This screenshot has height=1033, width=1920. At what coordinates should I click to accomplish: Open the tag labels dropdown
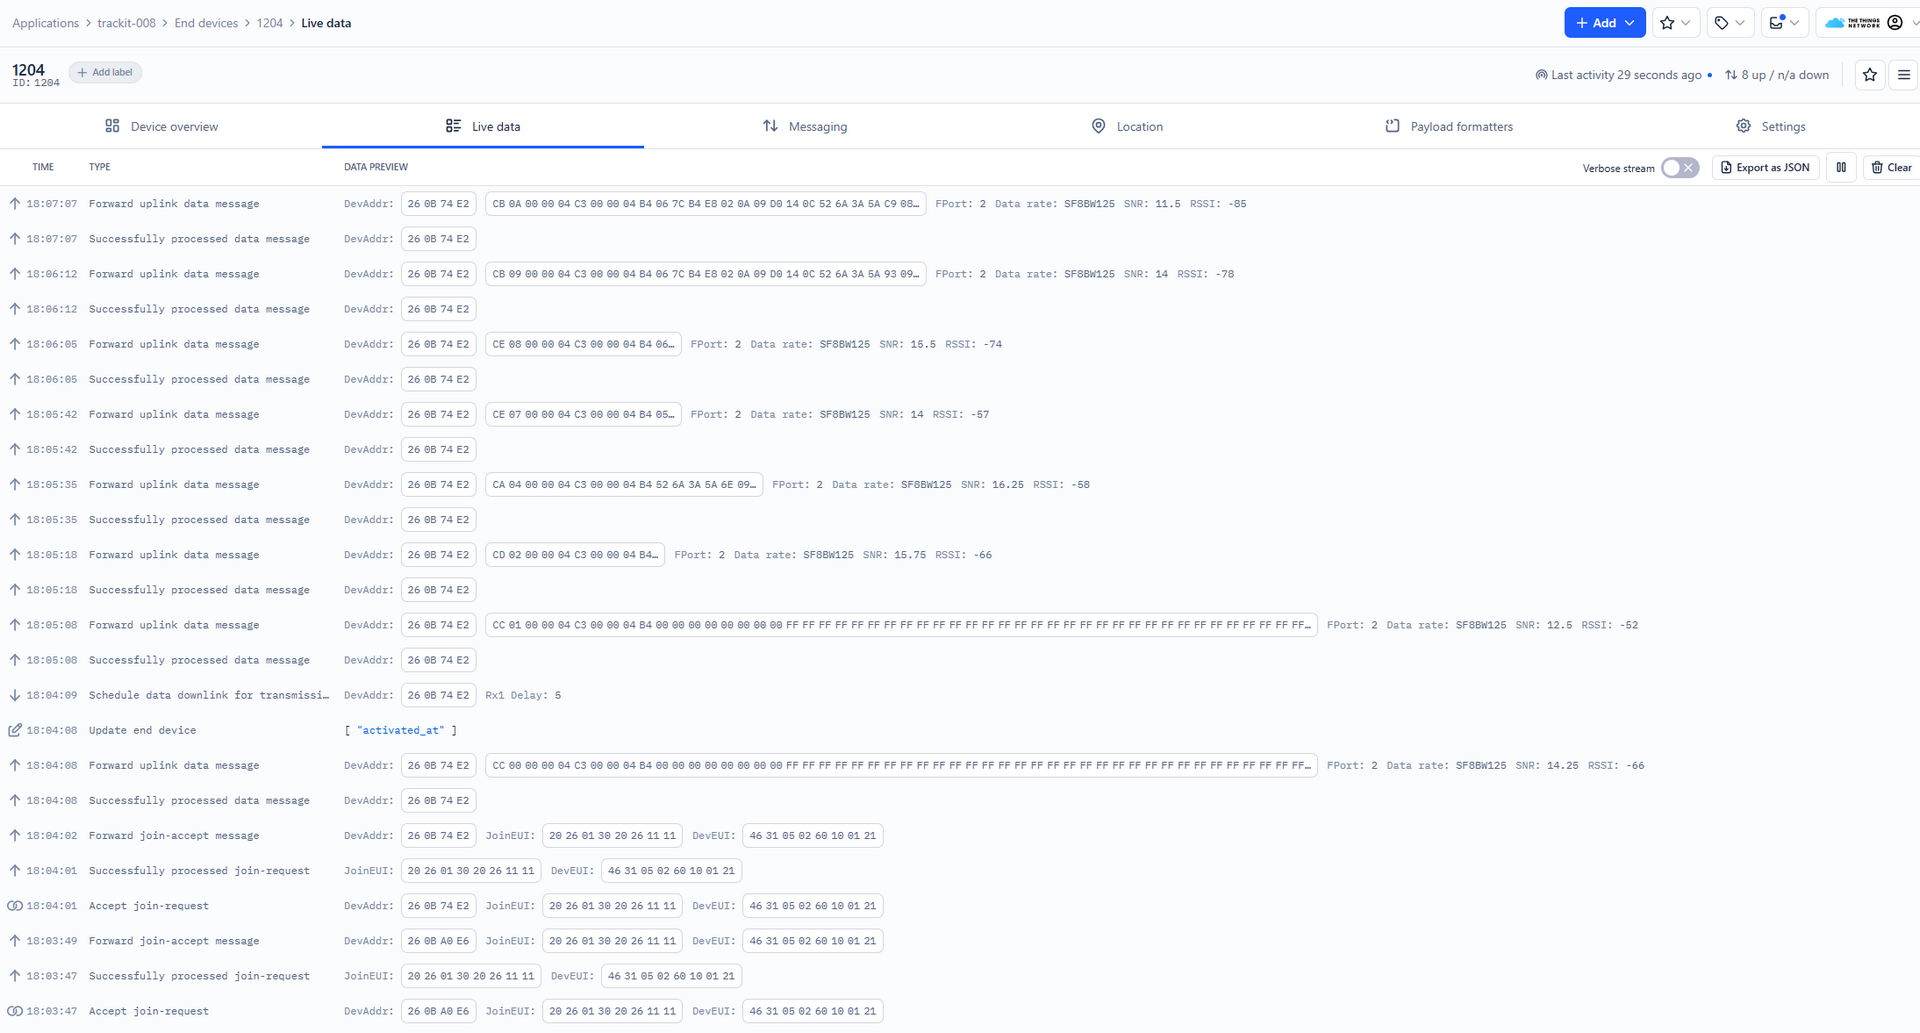(1729, 23)
